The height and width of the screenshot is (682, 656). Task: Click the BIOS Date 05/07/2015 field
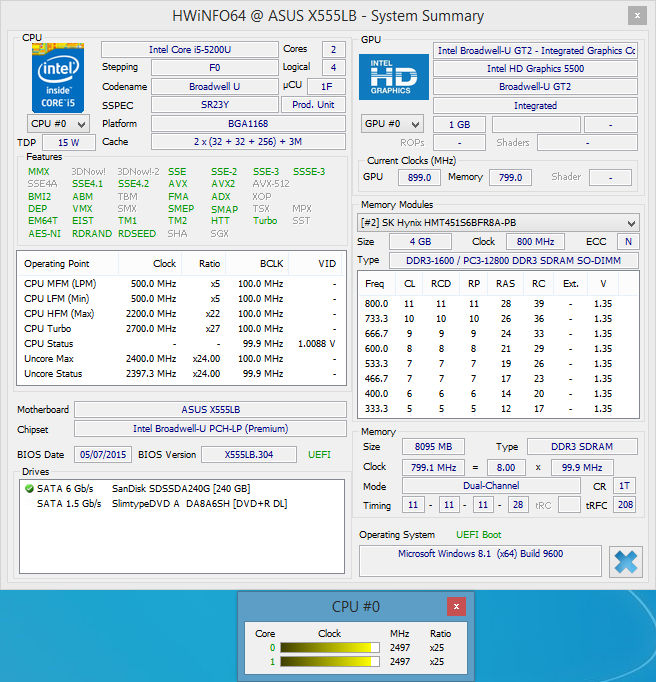coord(103,455)
